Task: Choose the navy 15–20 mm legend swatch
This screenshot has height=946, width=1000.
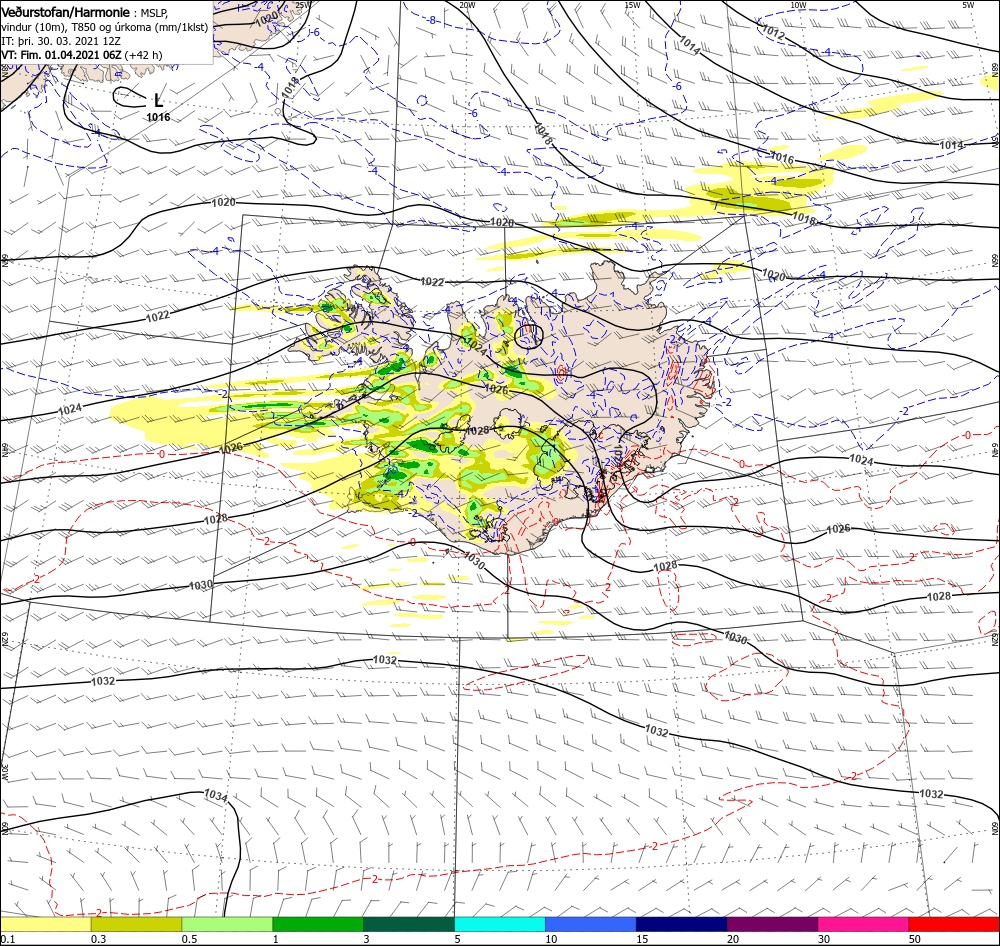Action: click(x=681, y=925)
